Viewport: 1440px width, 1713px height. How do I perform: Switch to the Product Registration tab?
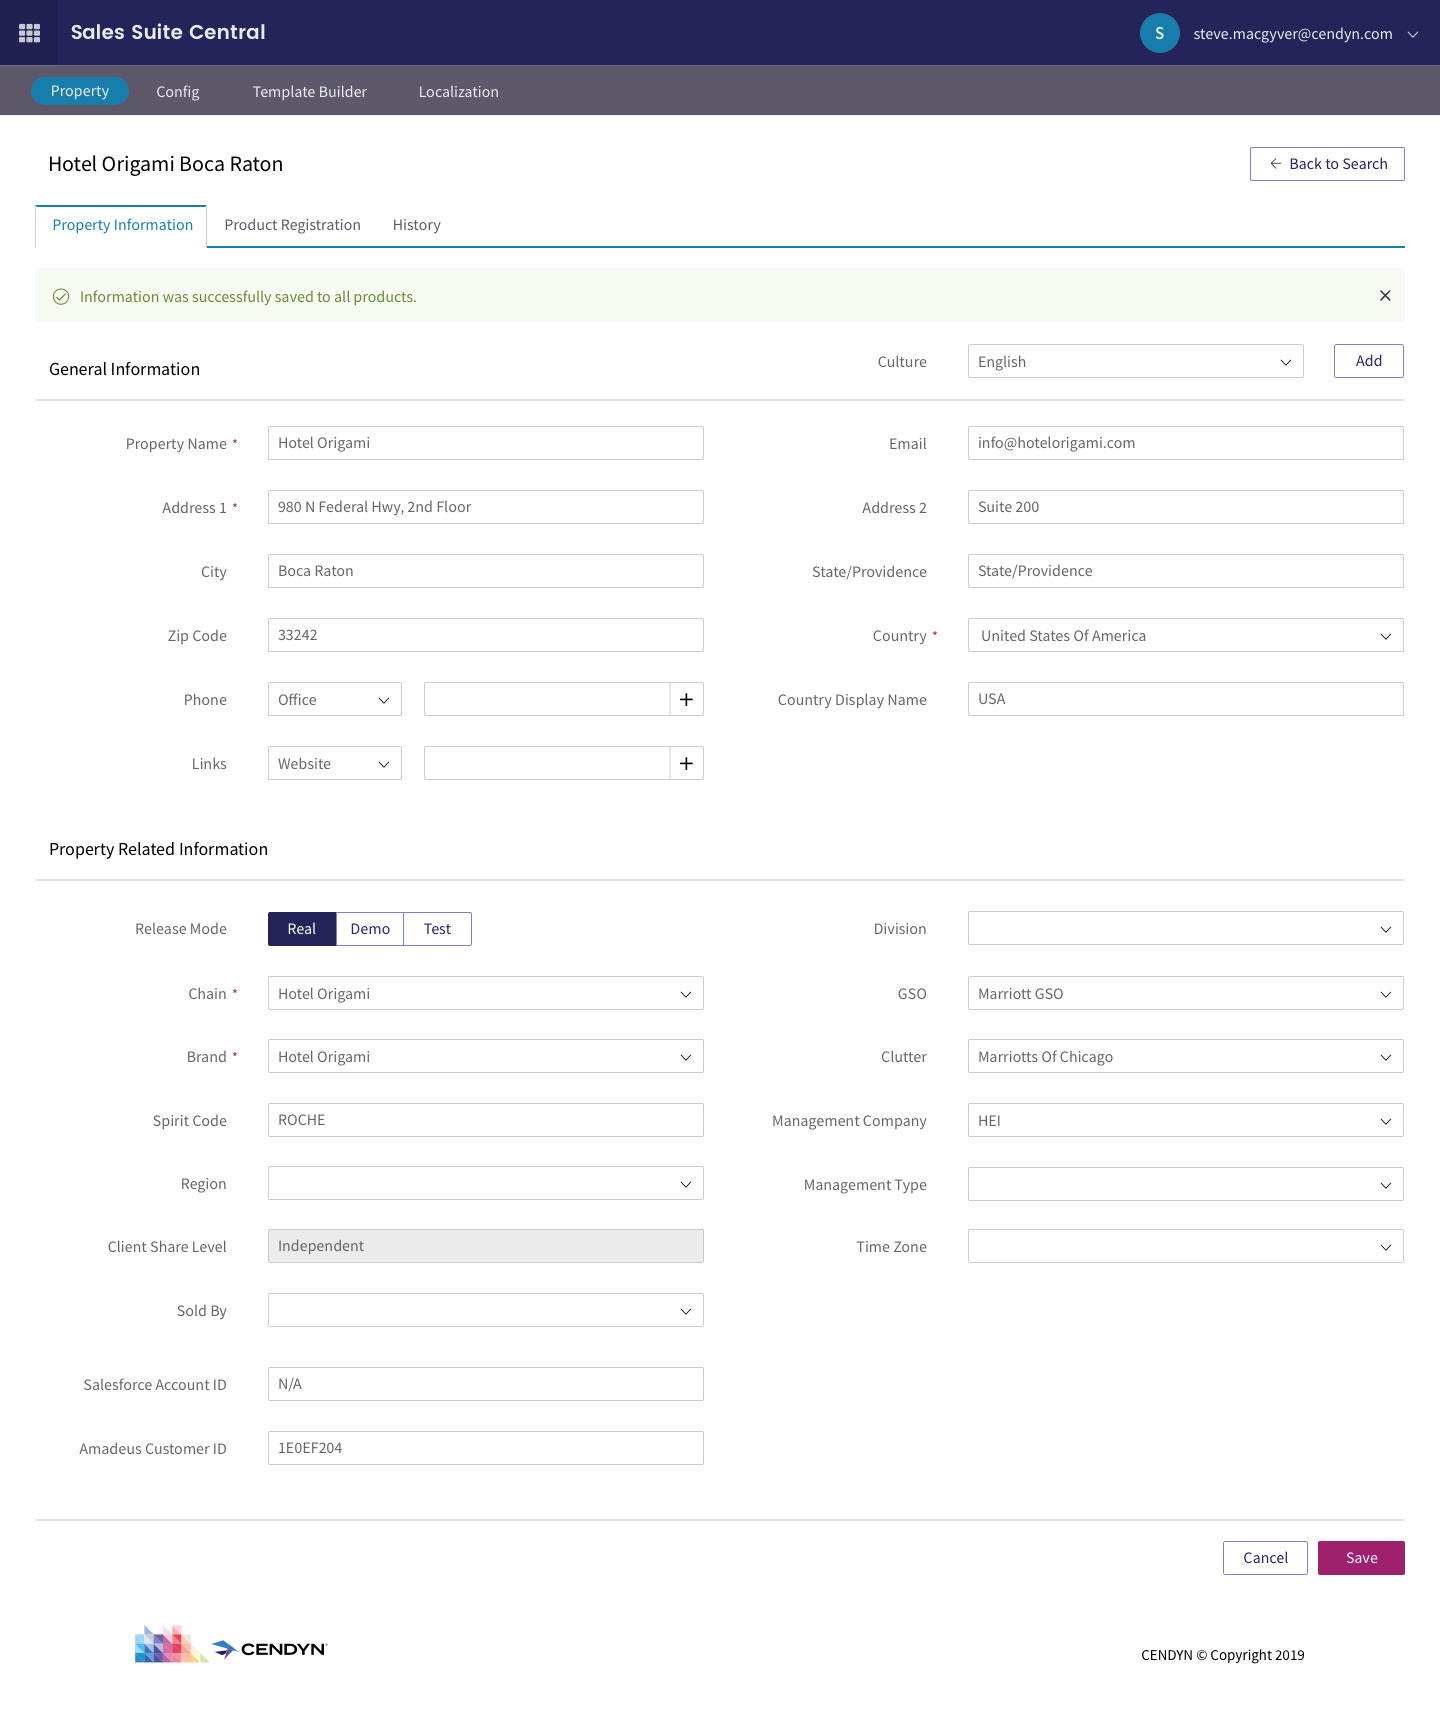292,225
